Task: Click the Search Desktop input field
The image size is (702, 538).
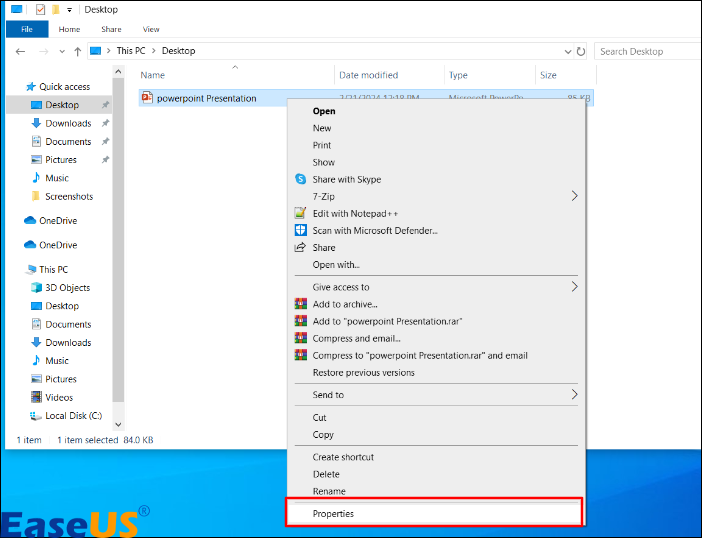Action: (x=645, y=51)
